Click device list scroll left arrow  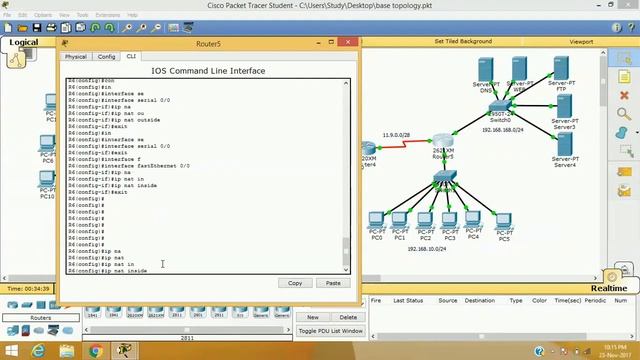86,330
